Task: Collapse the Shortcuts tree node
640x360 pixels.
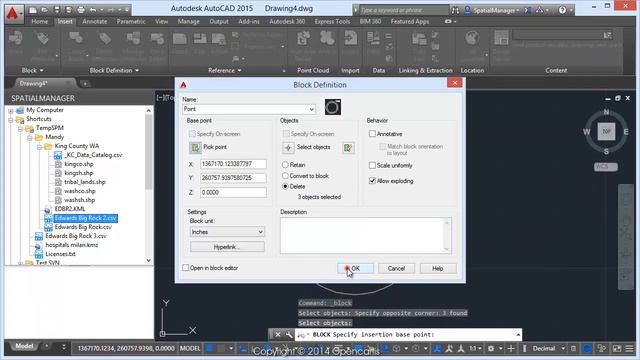Action: [x=11, y=119]
